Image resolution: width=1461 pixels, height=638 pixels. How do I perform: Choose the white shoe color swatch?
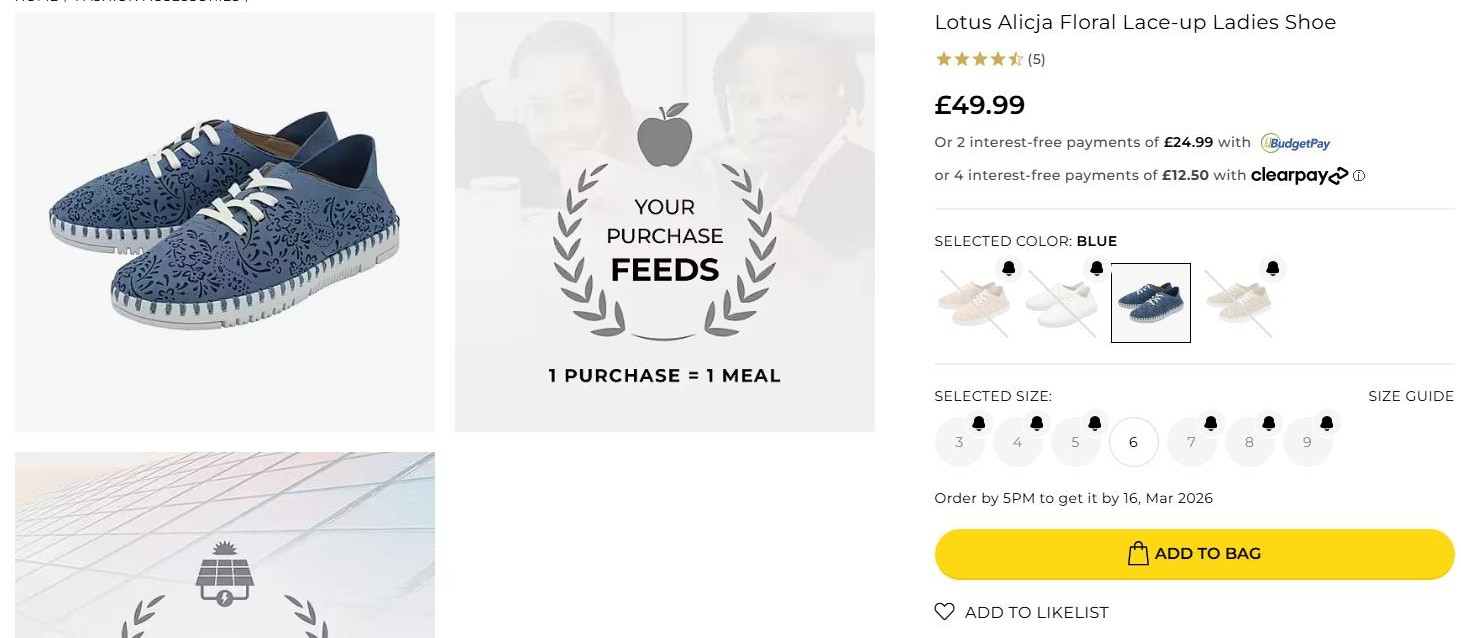1062,304
